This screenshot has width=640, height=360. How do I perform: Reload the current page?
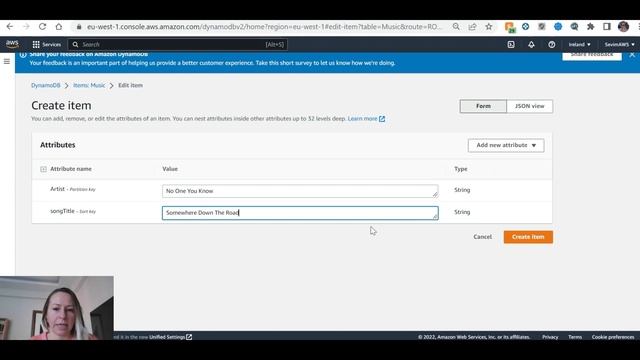pos(42,27)
